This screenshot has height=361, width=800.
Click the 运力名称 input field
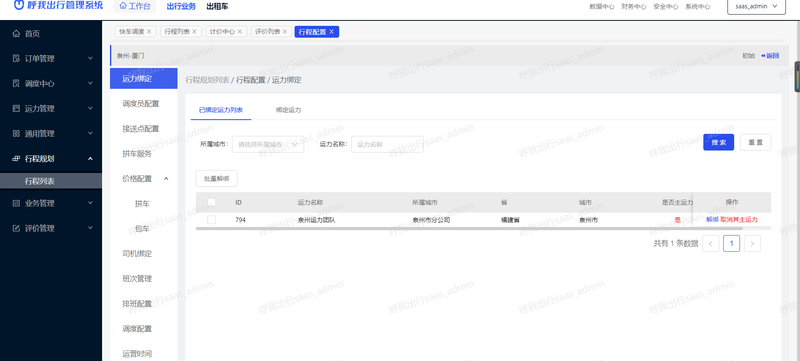pyautogui.click(x=387, y=144)
